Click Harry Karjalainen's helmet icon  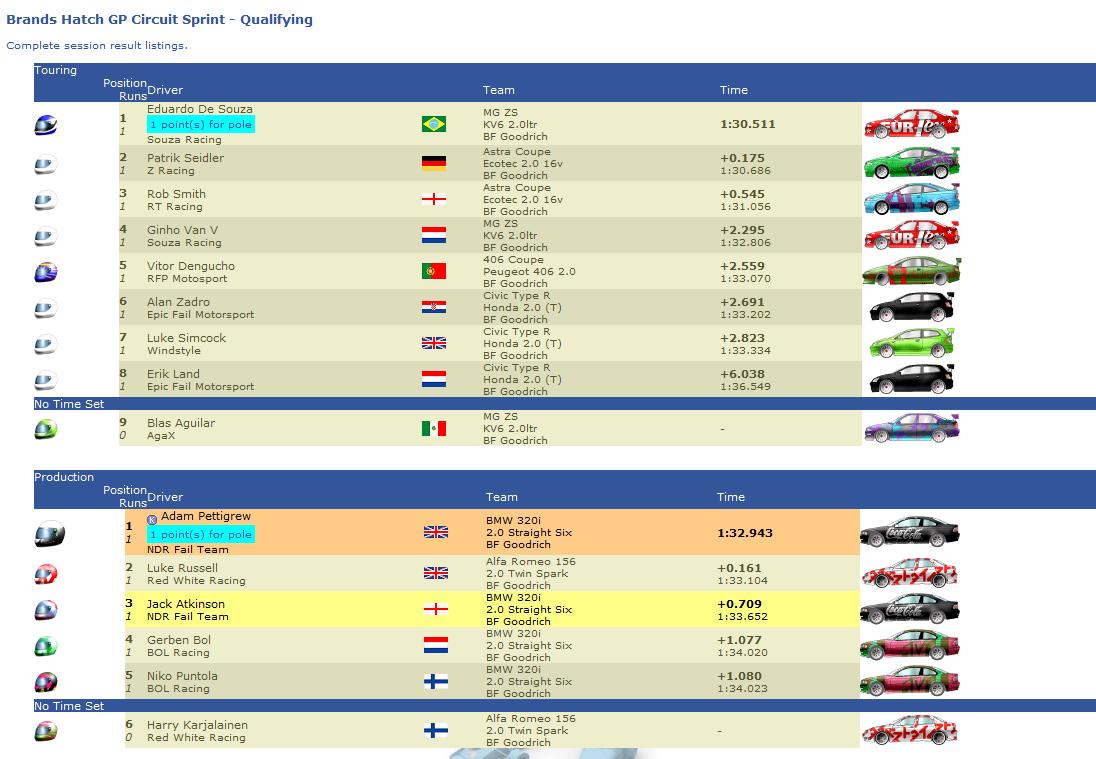pos(45,732)
